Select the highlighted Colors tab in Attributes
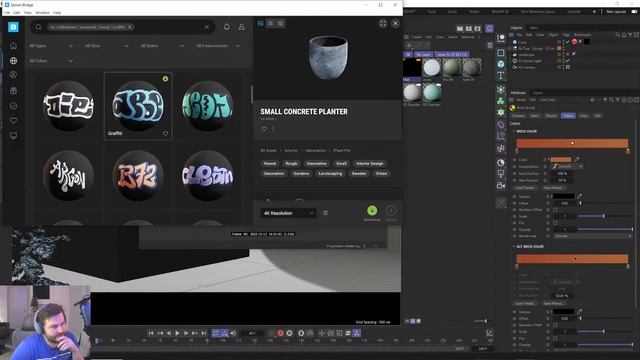The width and height of the screenshot is (640, 360). coord(568,116)
